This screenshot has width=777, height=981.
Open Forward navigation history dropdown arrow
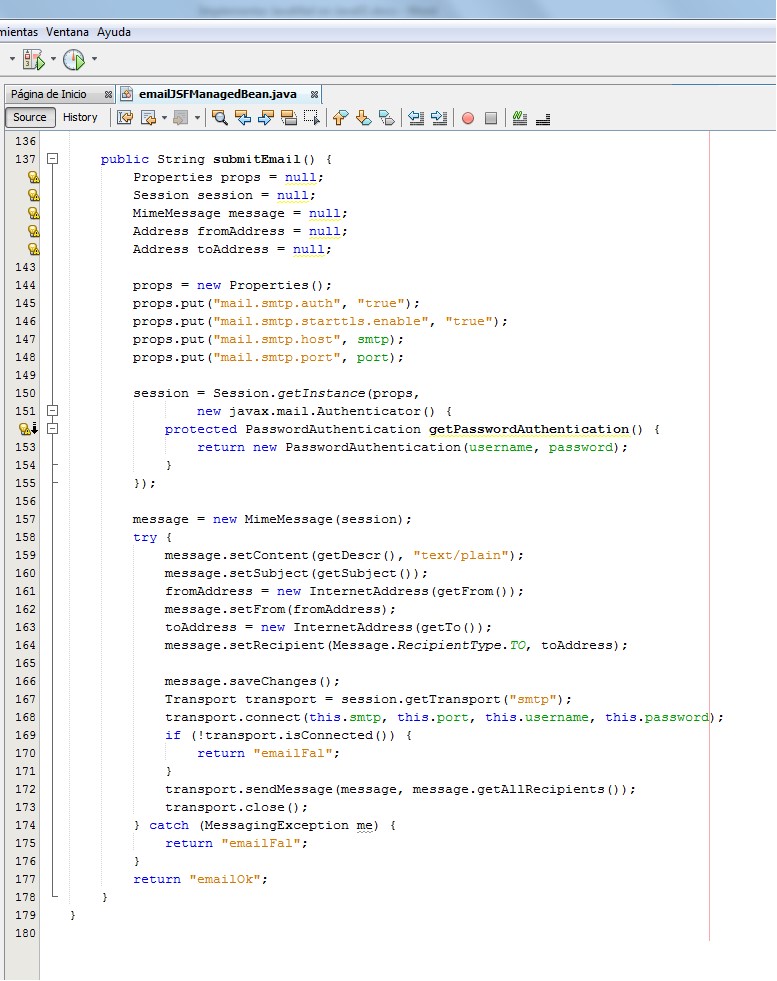[x=197, y=118]
